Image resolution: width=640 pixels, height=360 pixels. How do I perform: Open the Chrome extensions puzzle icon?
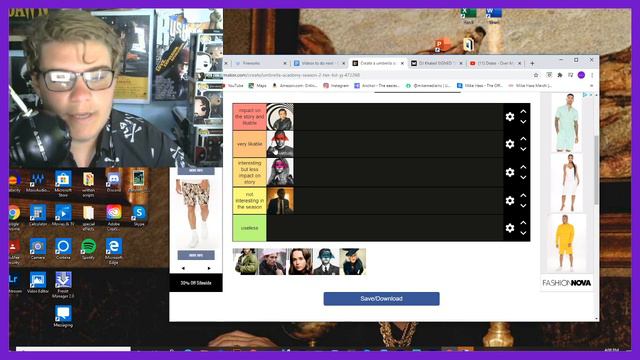[560, 75]
